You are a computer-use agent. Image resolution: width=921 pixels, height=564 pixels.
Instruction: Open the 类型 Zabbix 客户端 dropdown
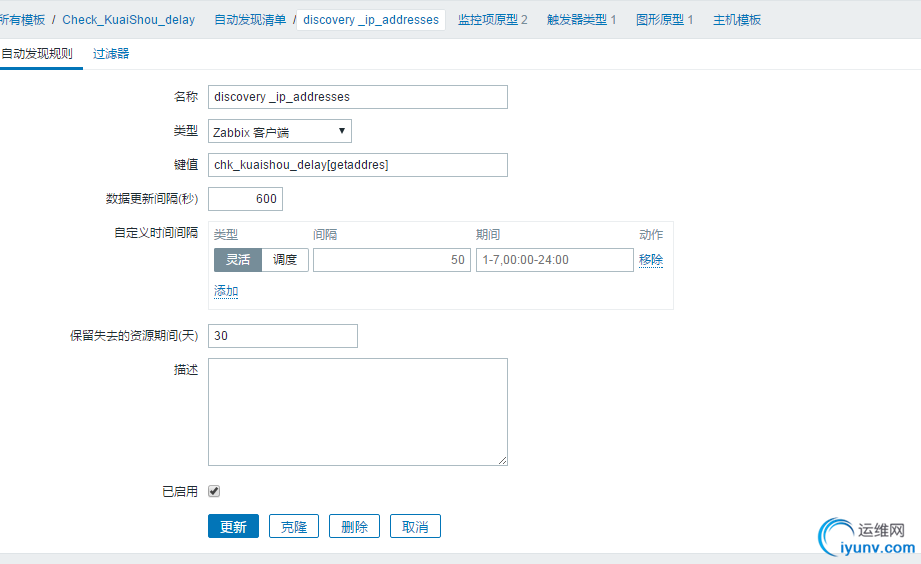click(x=280, y=131)
